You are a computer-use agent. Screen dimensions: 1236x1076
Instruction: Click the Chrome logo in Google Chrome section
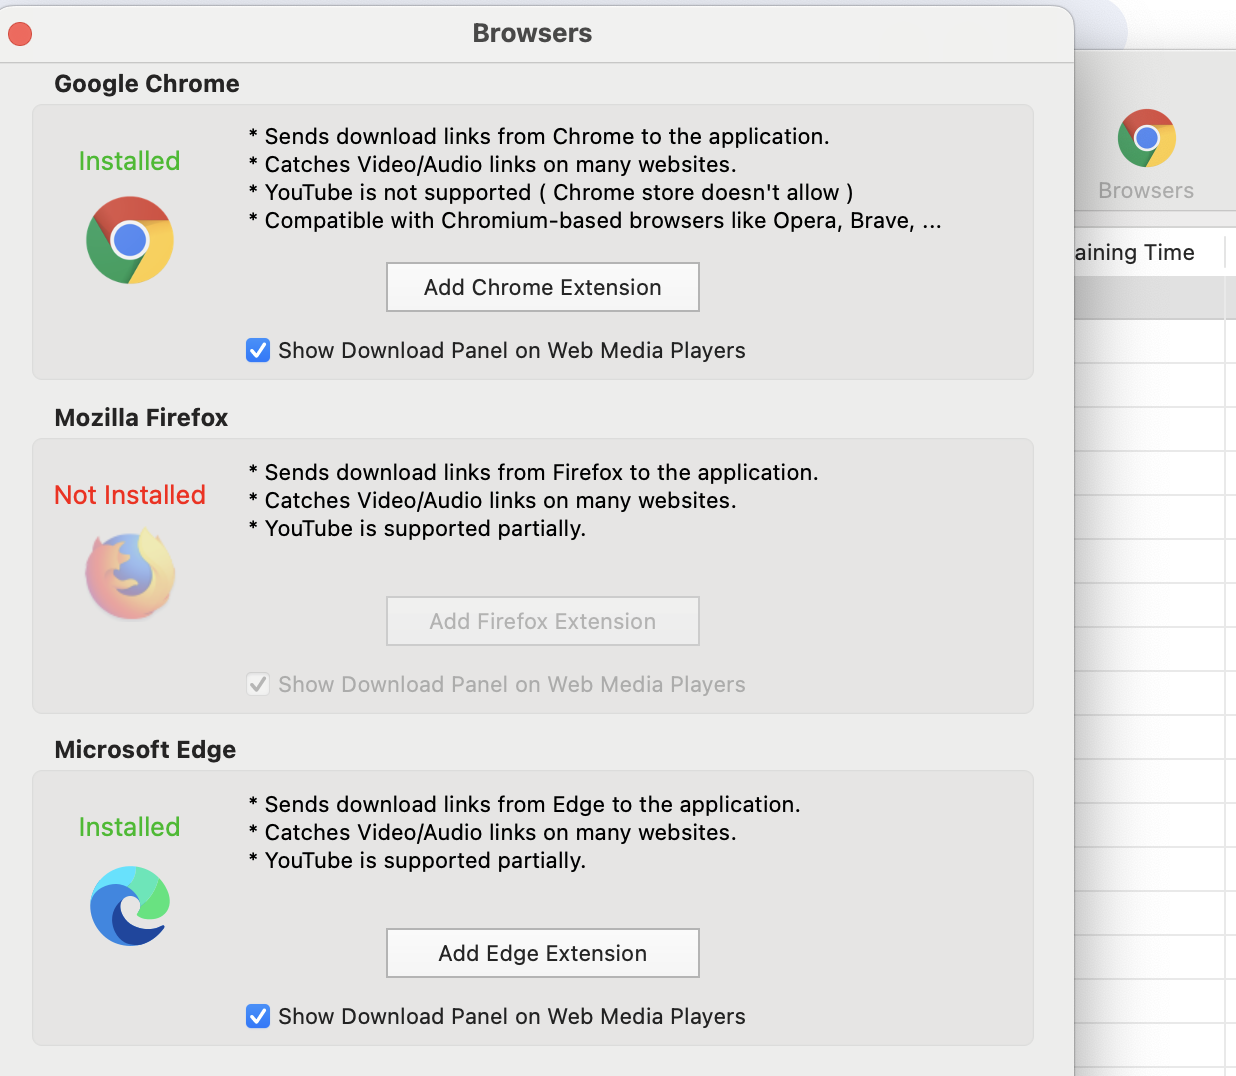(130, 240)
